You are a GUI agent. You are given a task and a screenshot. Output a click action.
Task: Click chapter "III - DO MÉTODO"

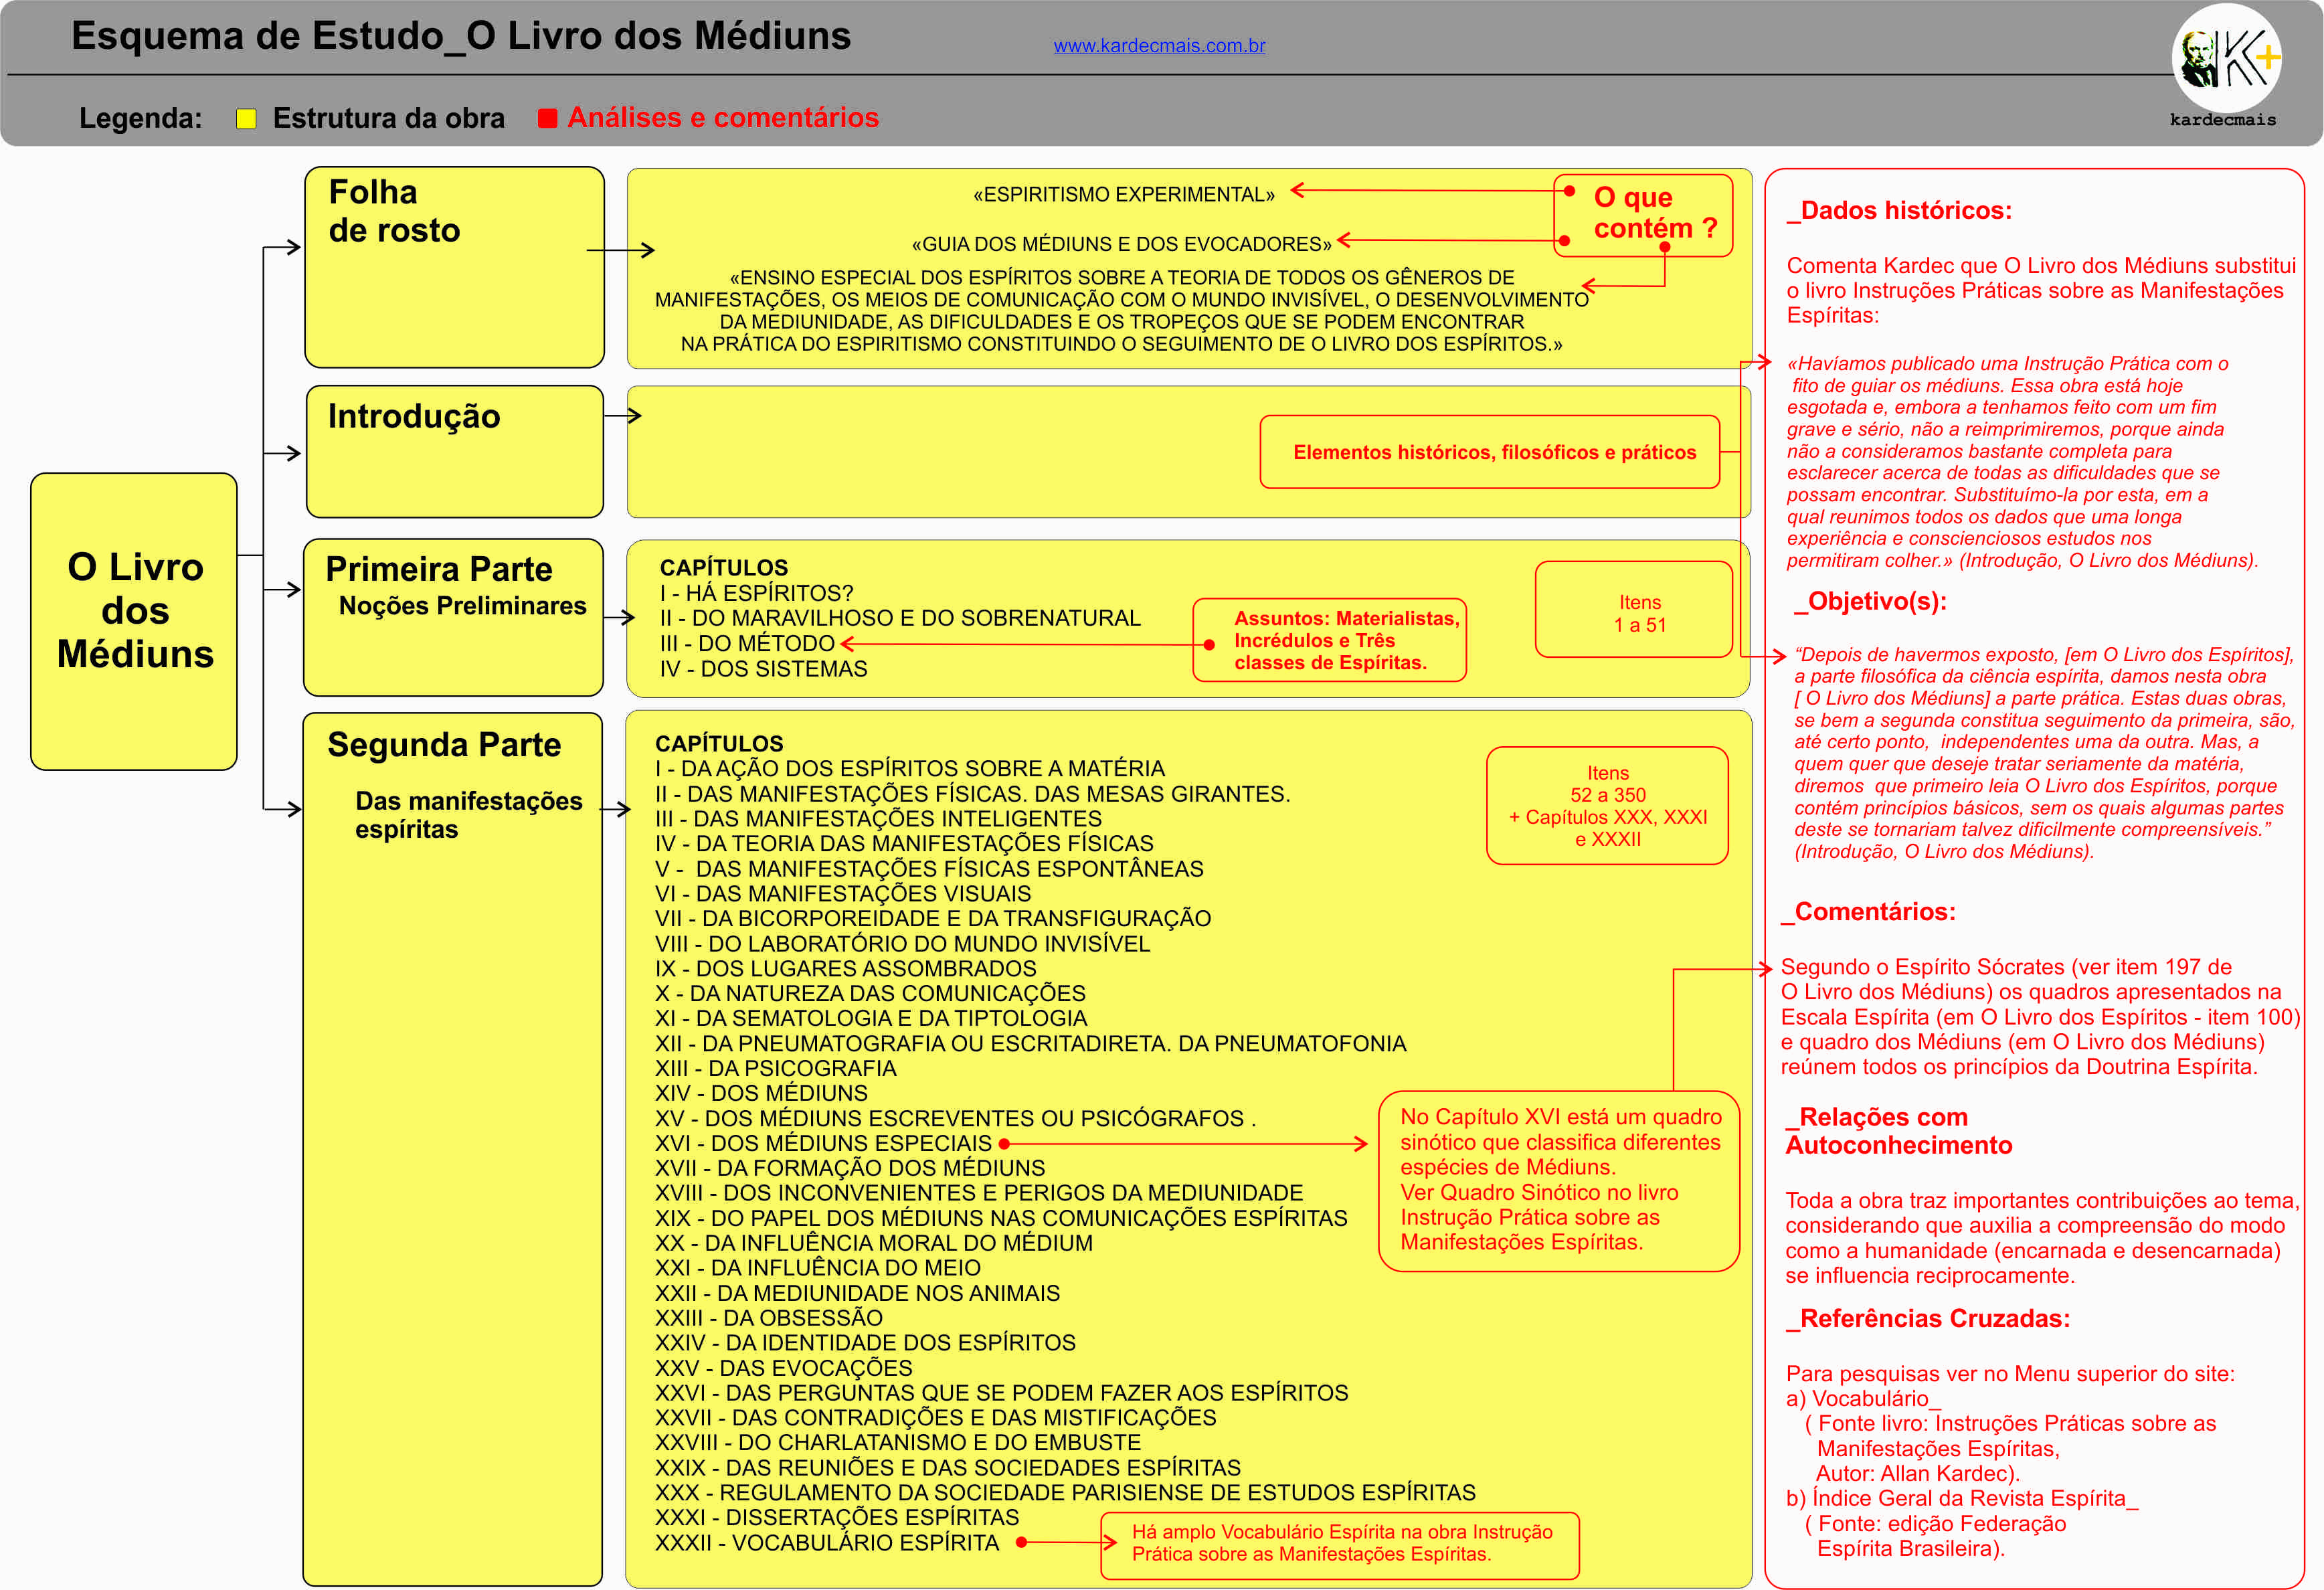[747, 643]
